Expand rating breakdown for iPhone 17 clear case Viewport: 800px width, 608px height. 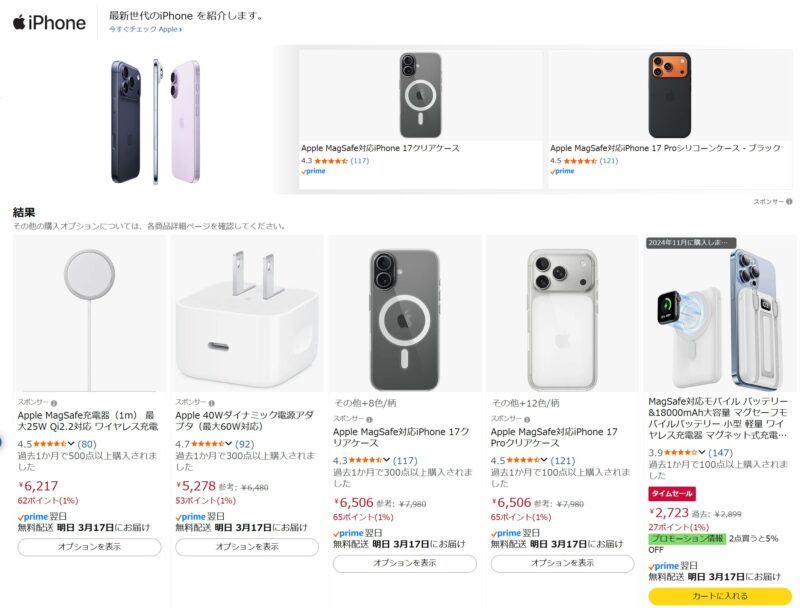point(386,461)
